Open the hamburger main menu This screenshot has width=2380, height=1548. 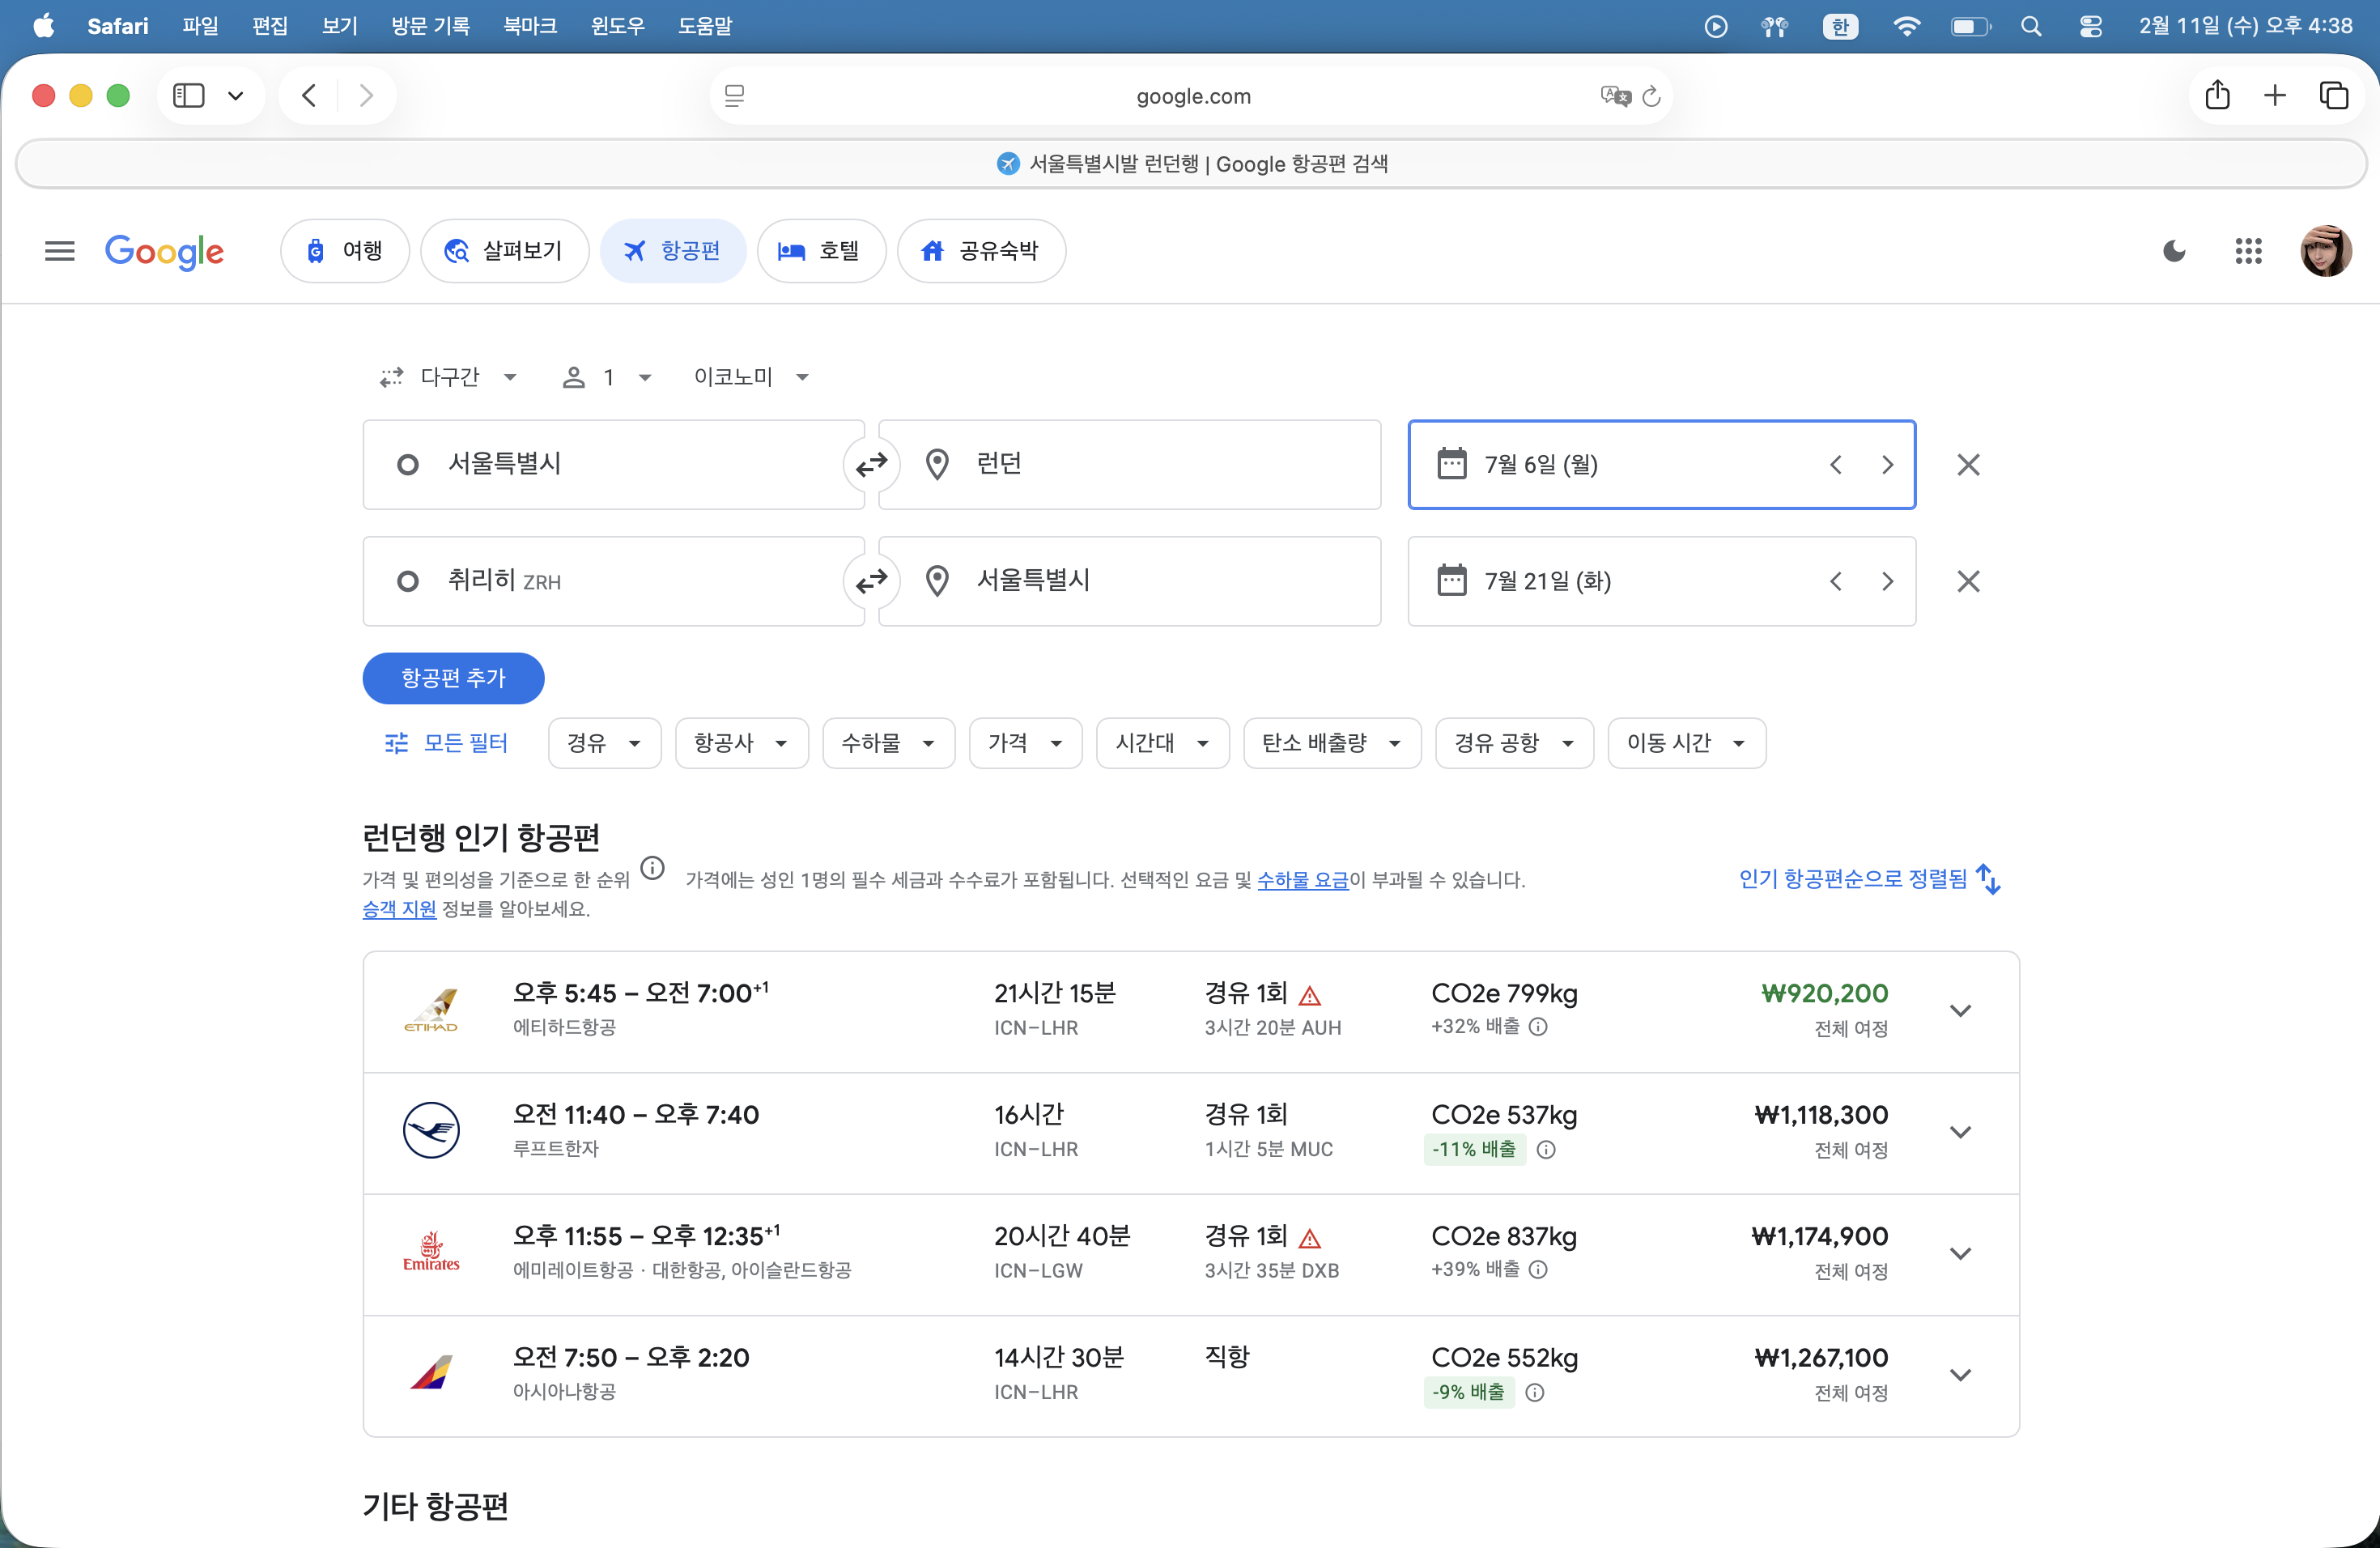(x=60, y=251)
